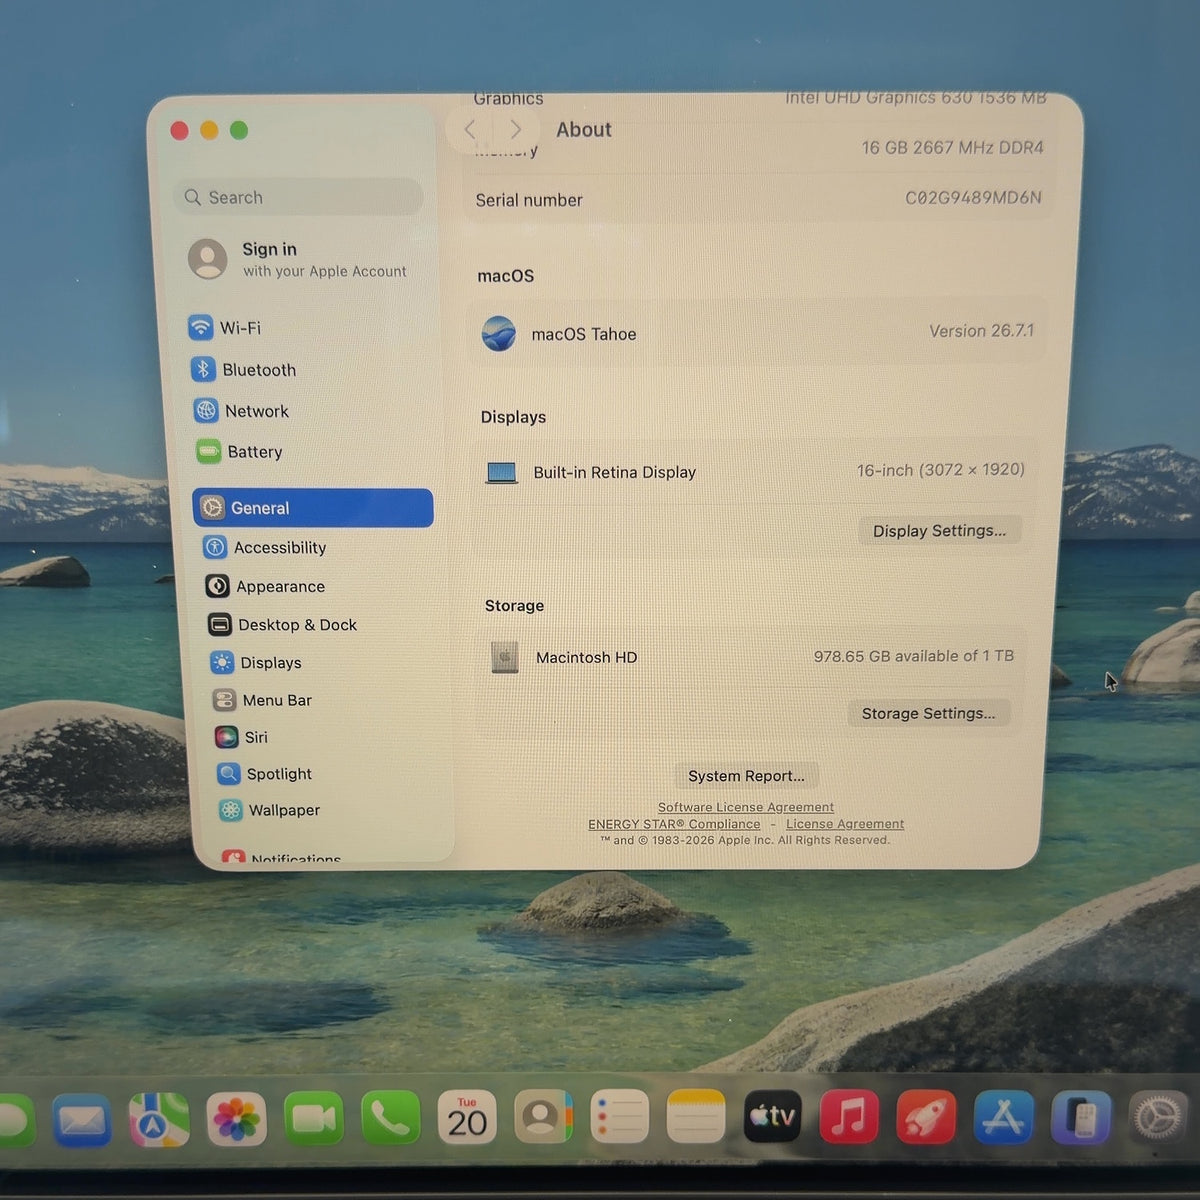Launch Apple TV from the Dock
This screenshot has width=1200, height=1200.
772,1116
